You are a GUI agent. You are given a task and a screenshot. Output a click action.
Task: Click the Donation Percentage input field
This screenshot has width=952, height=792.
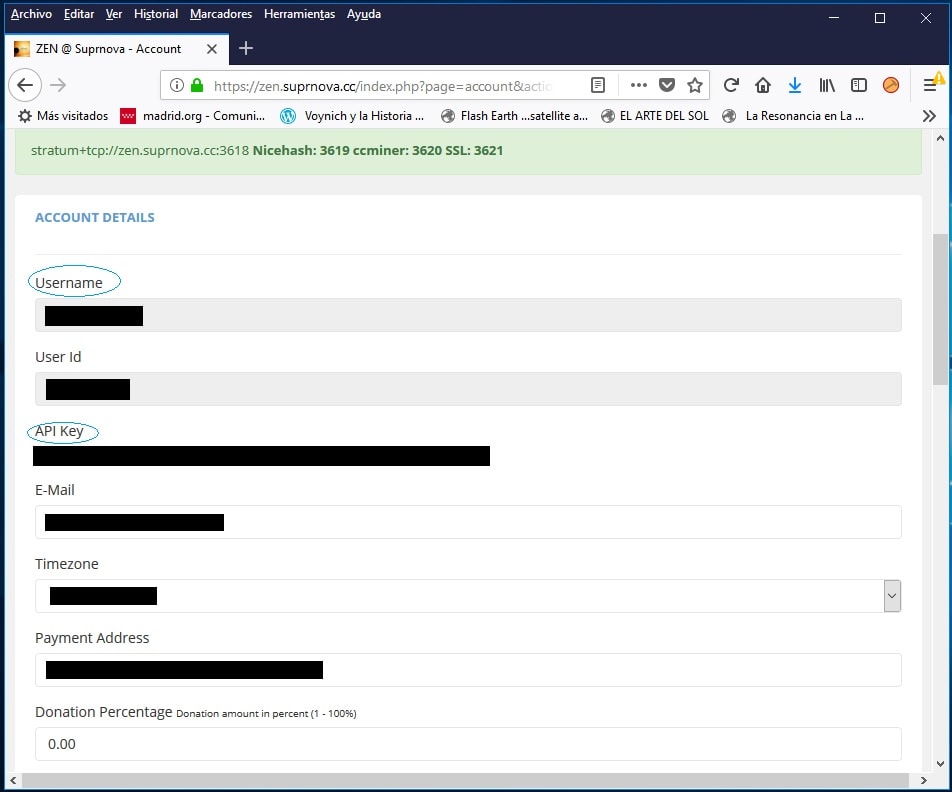point(468,744)
